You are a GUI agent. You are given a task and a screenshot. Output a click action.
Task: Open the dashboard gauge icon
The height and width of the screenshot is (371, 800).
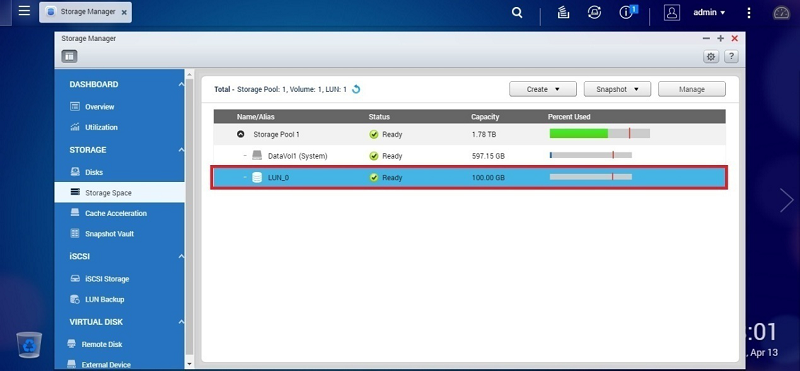(x=782, y=13)
